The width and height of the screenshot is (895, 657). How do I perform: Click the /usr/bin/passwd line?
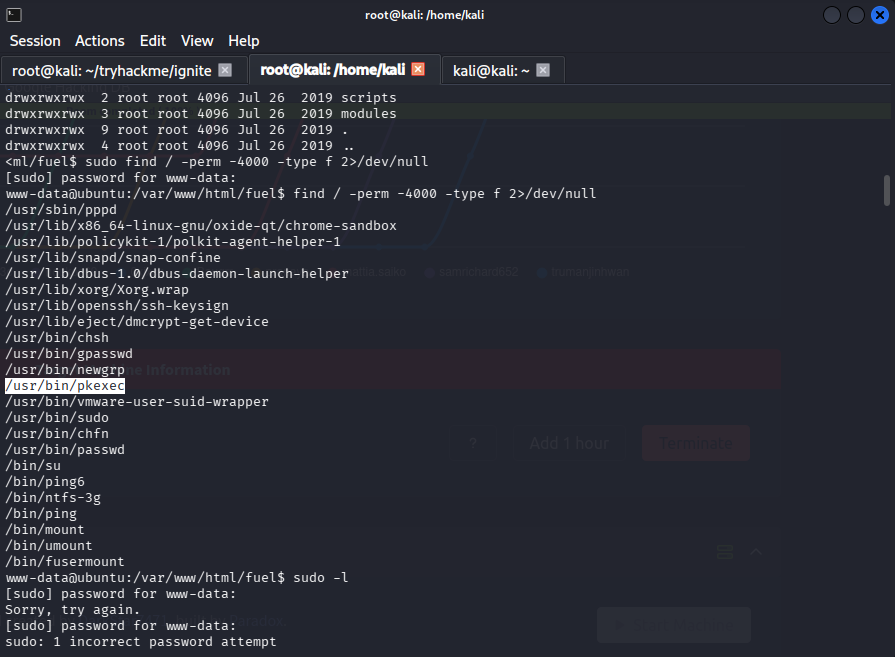click(65, 450)
